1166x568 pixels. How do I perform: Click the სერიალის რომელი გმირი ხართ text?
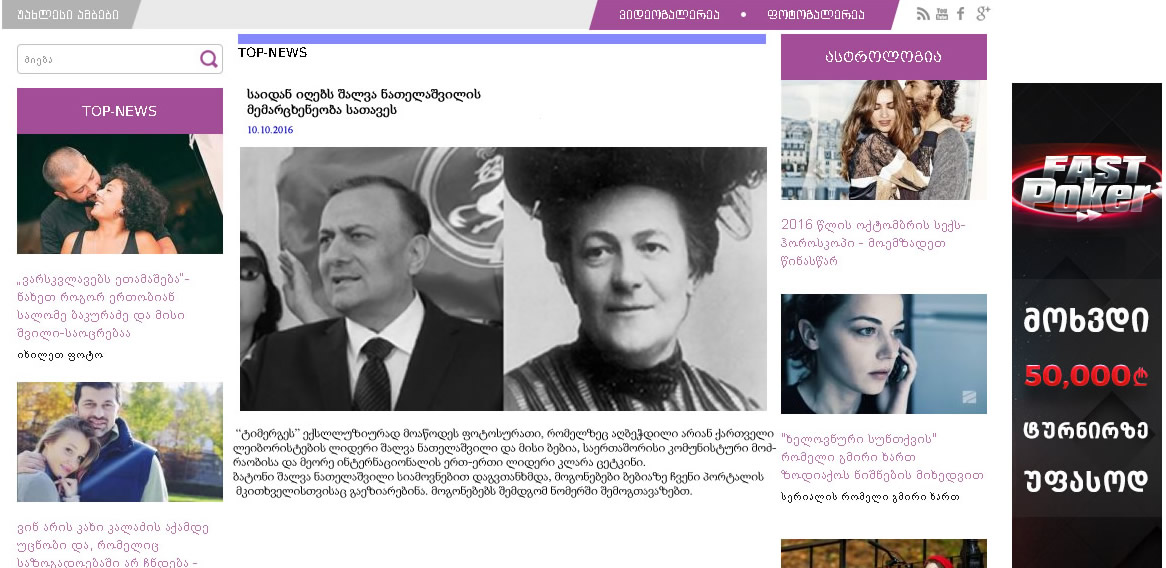point(870,497)
